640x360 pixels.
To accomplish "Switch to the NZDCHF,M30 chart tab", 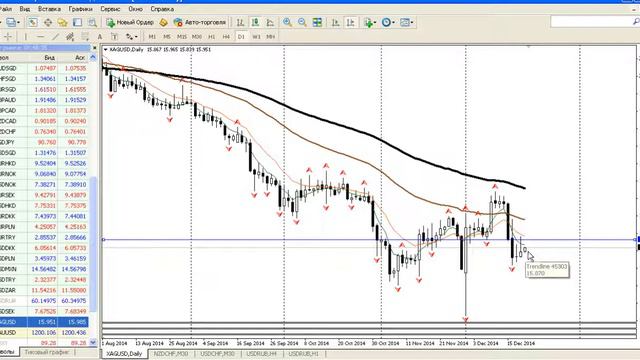I will tap(171, 354).
